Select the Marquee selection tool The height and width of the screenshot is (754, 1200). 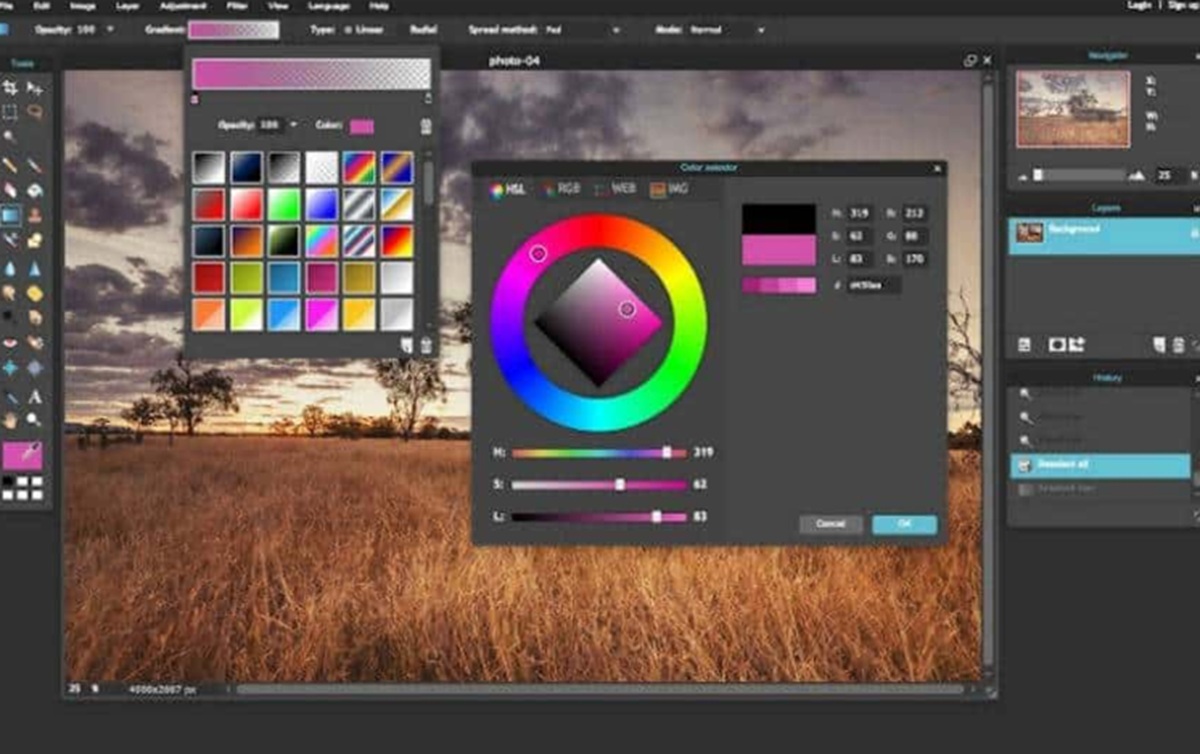point(10,112)
